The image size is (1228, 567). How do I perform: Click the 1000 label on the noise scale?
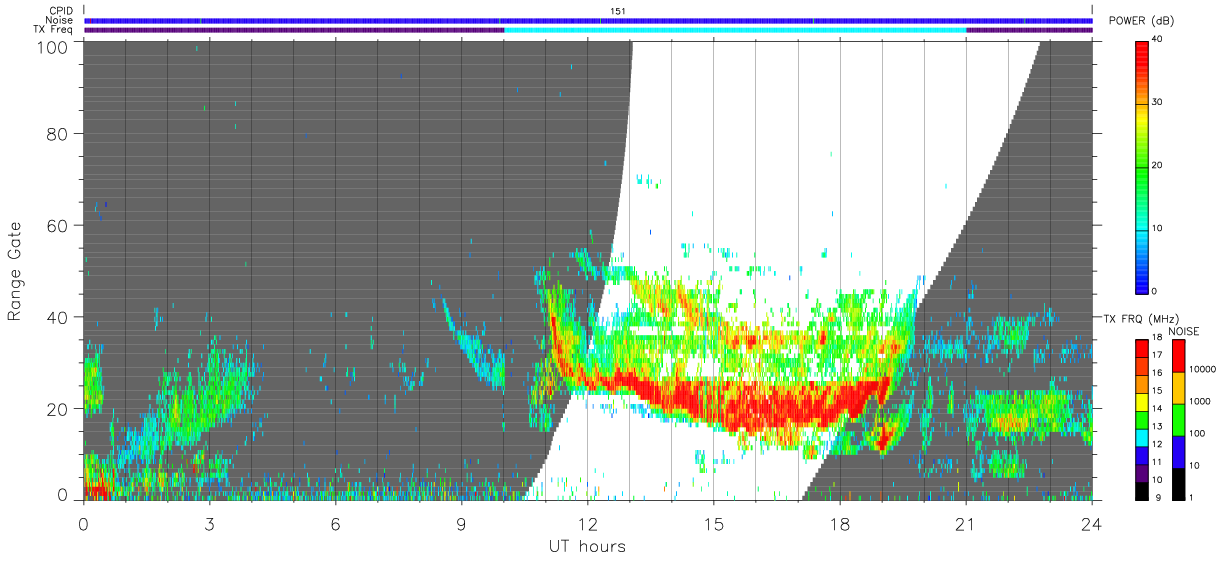pos(1201,402)
